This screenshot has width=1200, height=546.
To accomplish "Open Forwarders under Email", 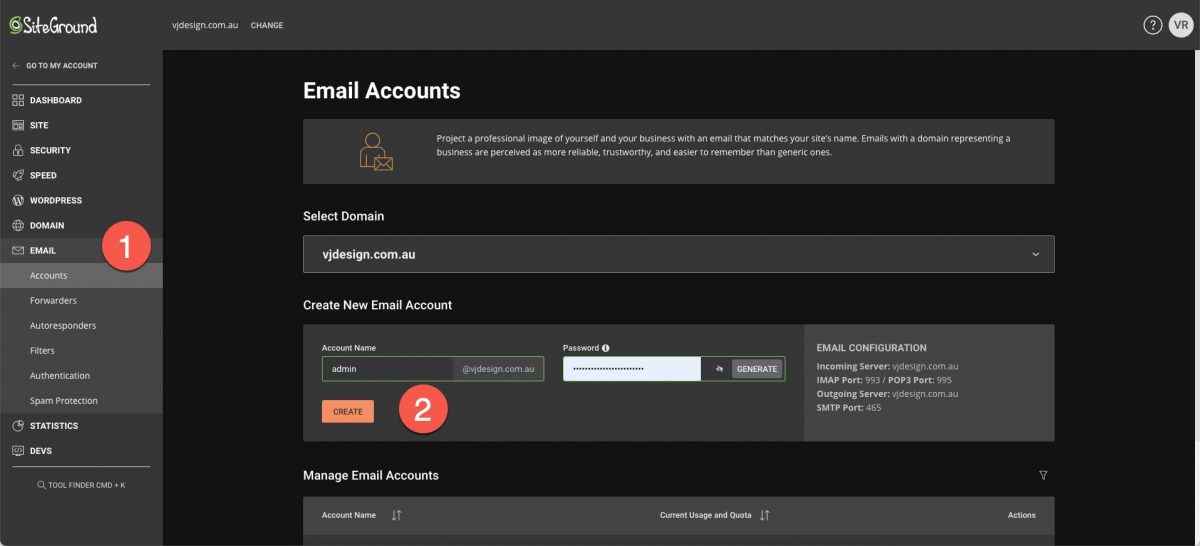I will pyautogui.click(x=53, y=301).
